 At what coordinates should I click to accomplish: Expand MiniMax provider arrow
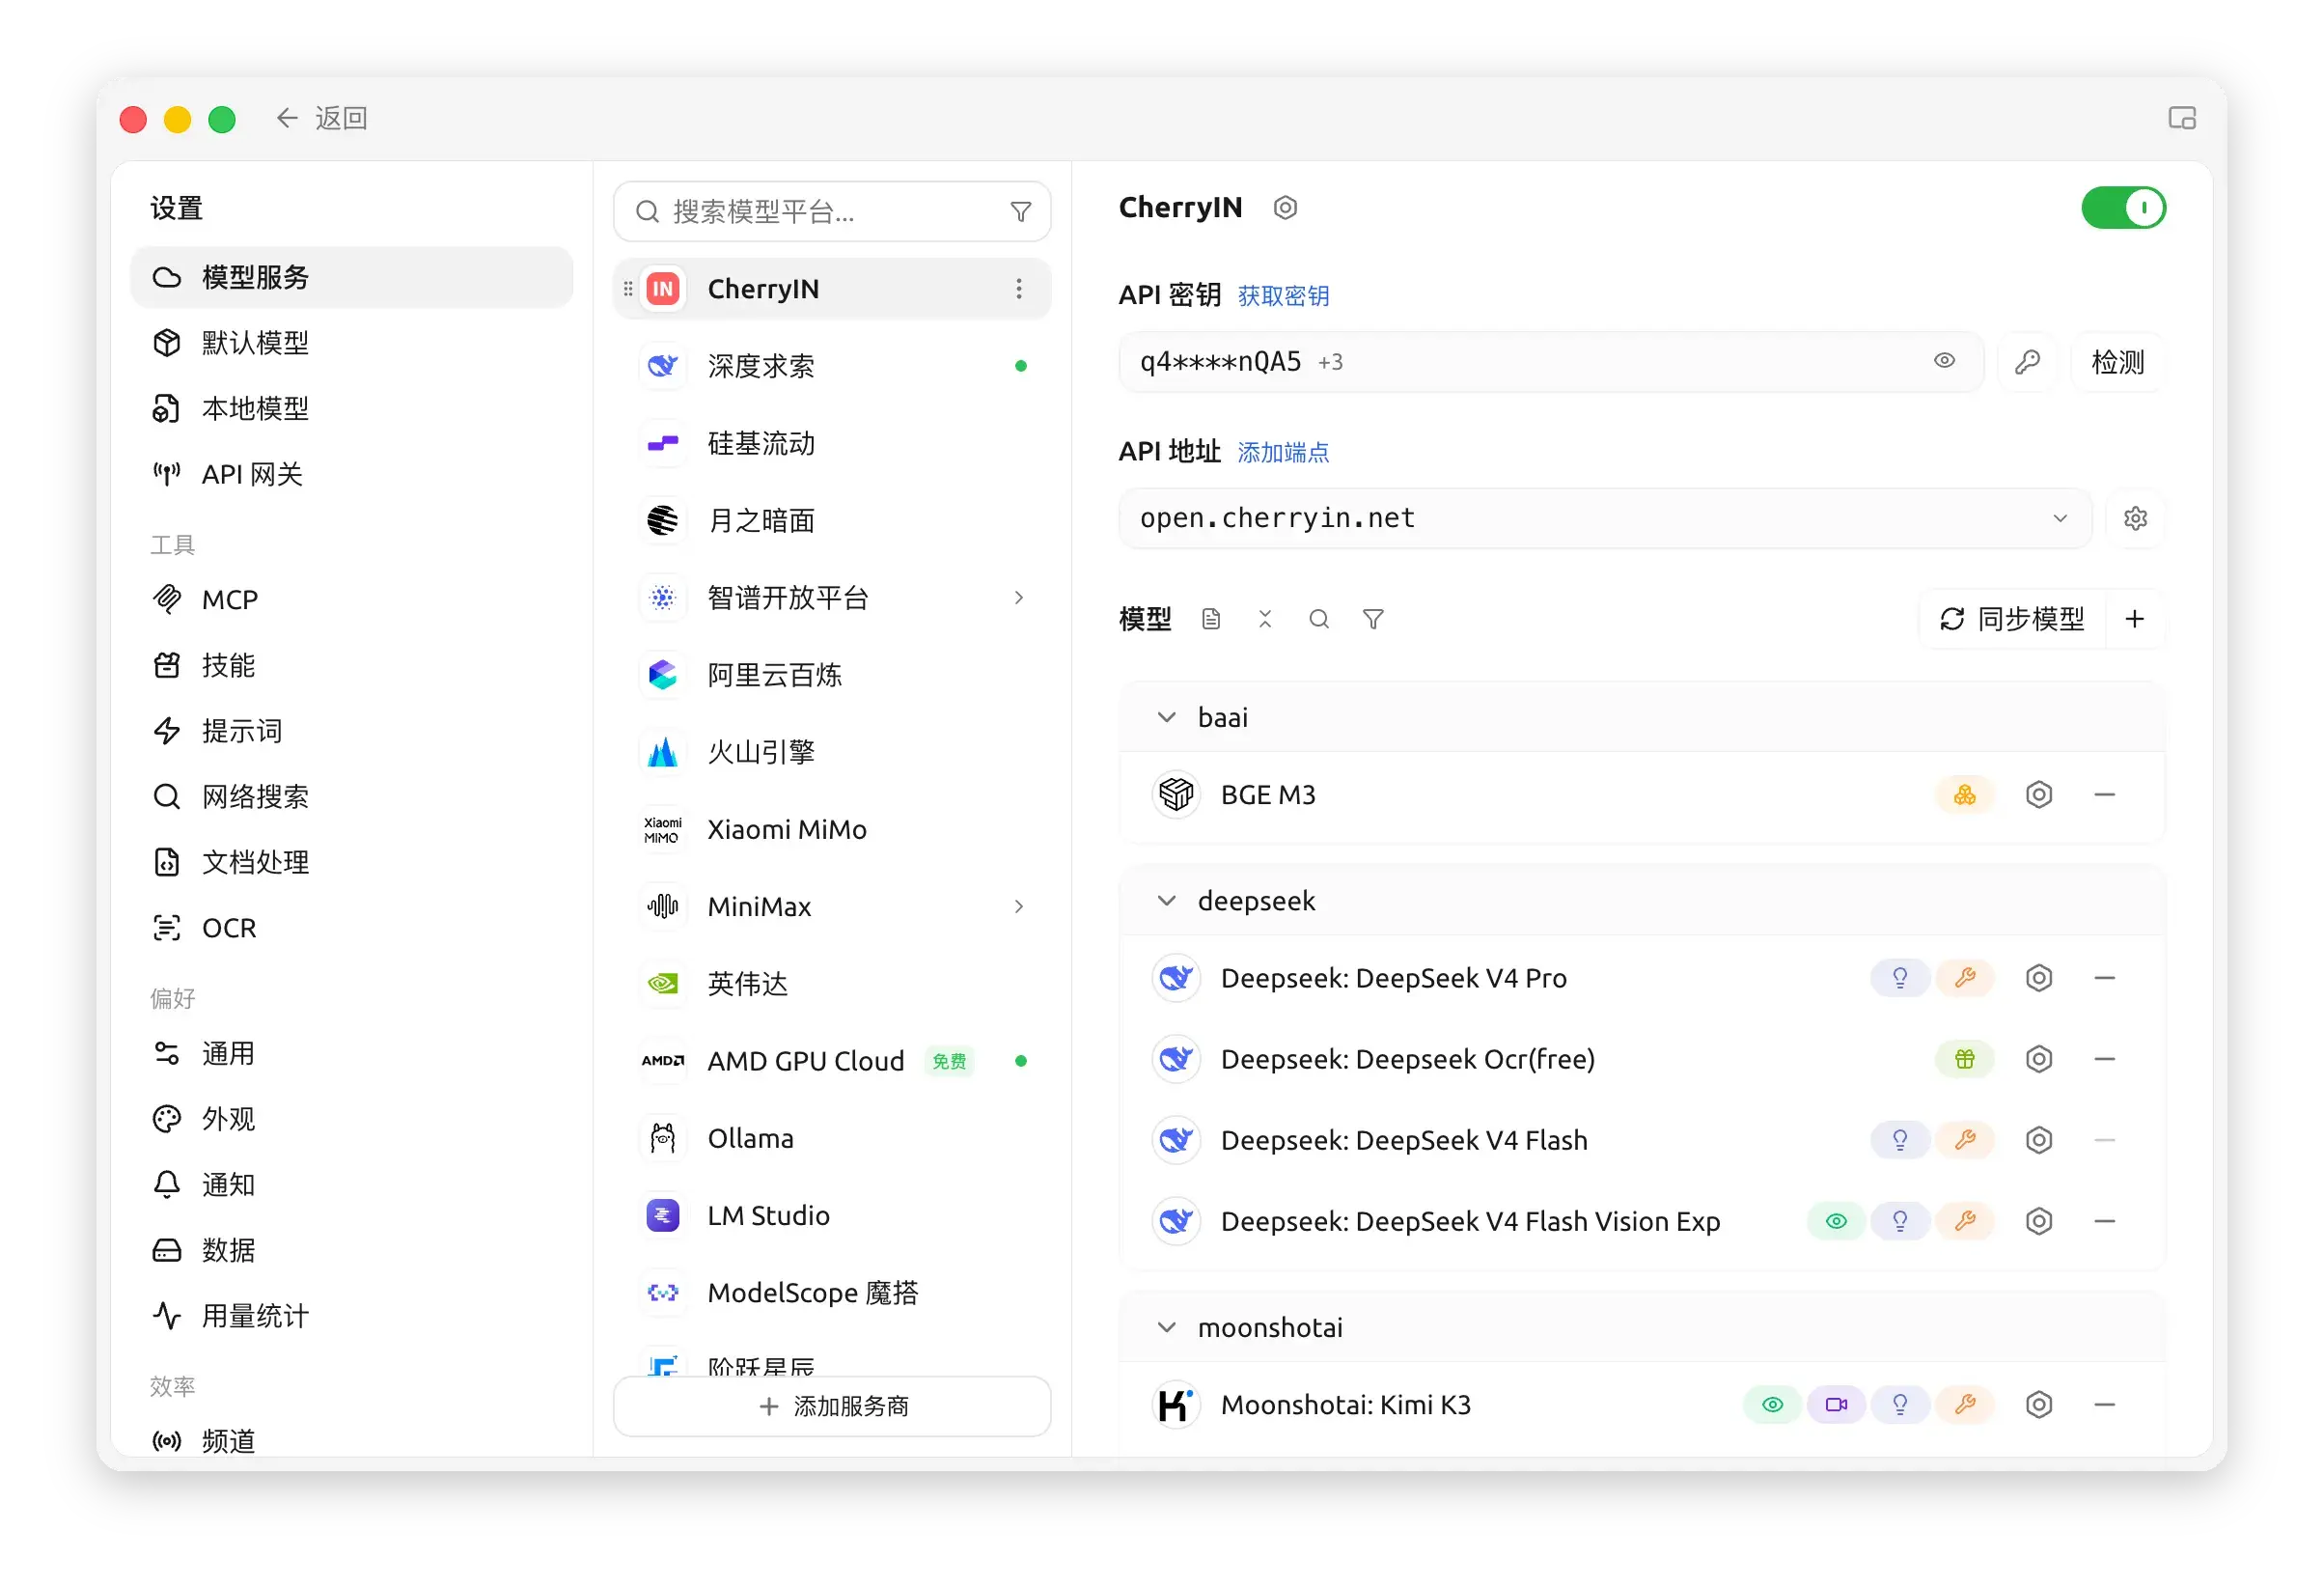click(x=1018, y=907)
